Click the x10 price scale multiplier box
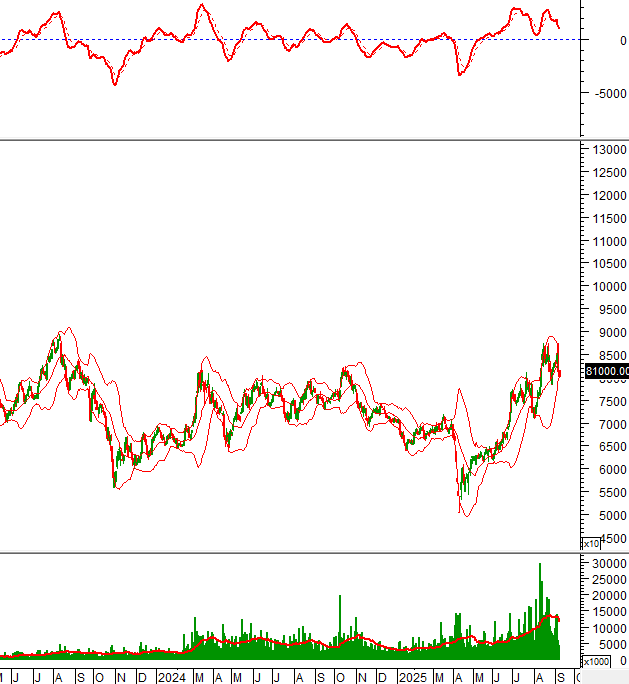This screenshot has width=629, height=684. 592,543
